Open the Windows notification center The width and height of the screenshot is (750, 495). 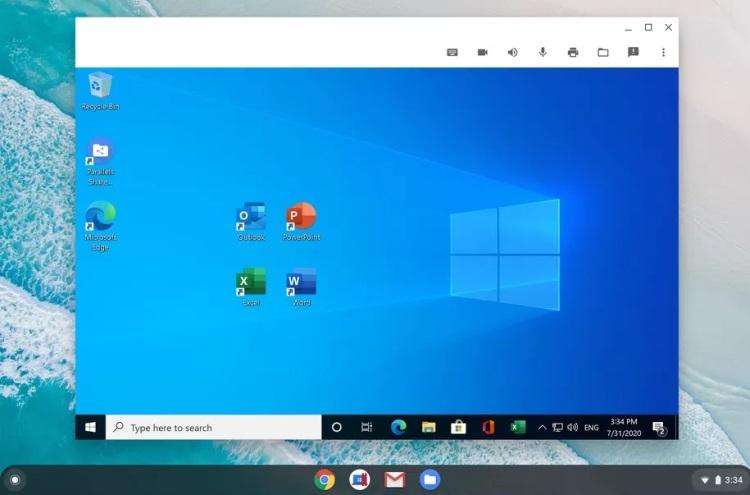tap(659, 428)
